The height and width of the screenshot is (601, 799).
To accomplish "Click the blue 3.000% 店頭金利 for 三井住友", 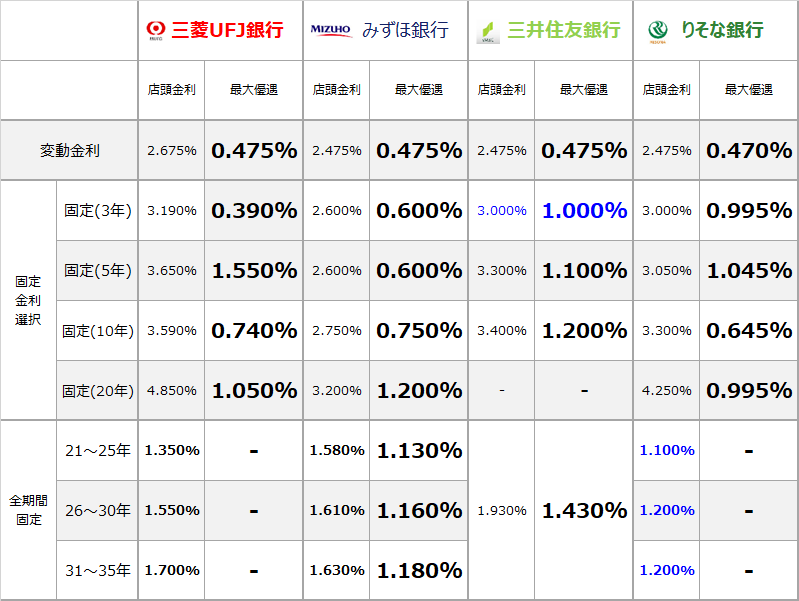I will (501, 211).
